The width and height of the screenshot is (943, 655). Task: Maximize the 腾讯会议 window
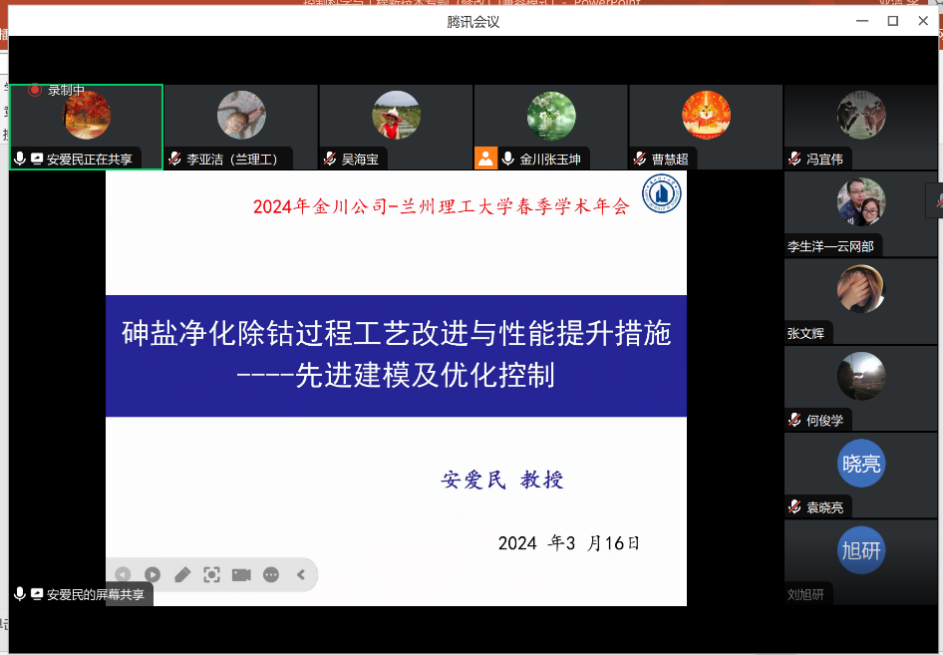(893, 21)
